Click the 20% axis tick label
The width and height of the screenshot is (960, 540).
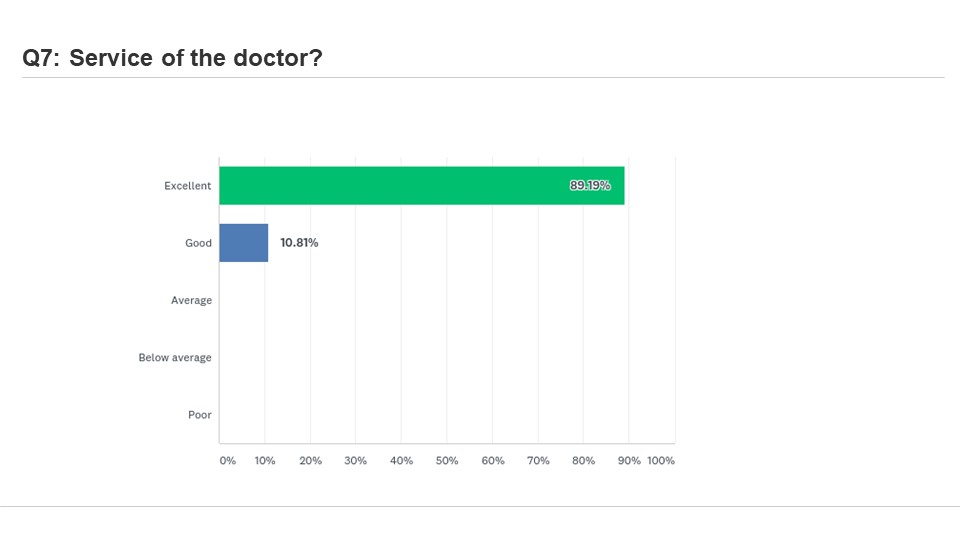[310, 460]
